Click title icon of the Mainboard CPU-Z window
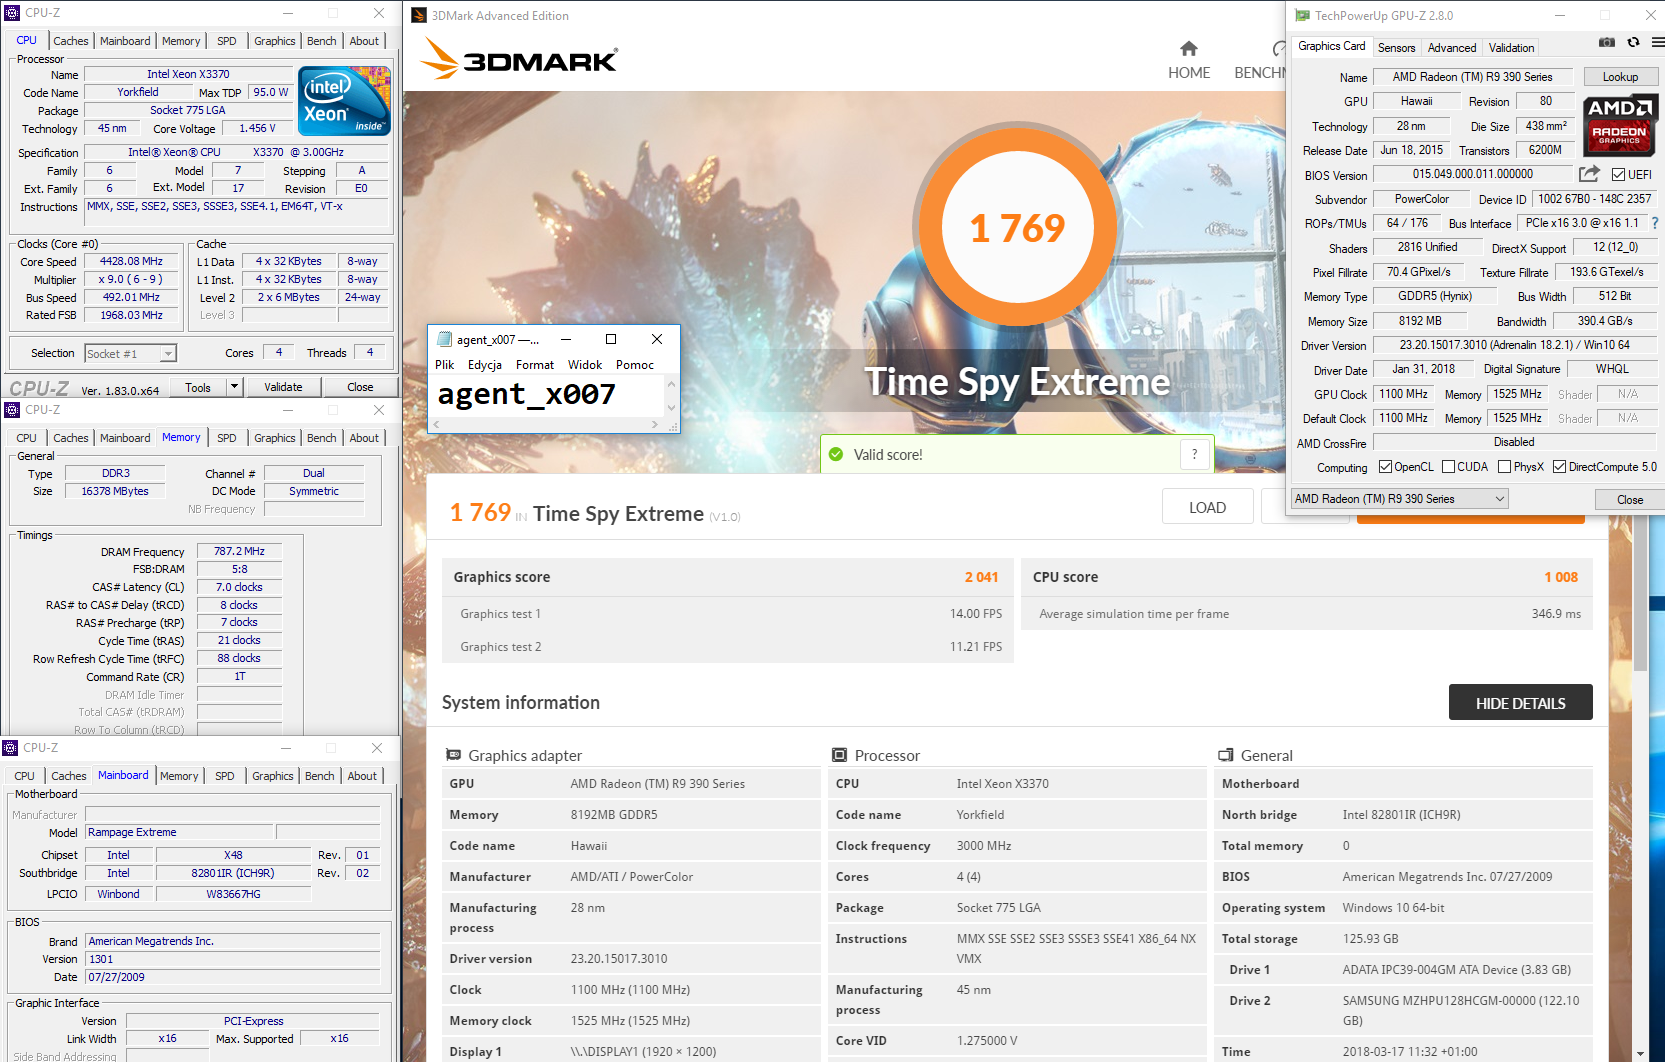 [10, 748]
